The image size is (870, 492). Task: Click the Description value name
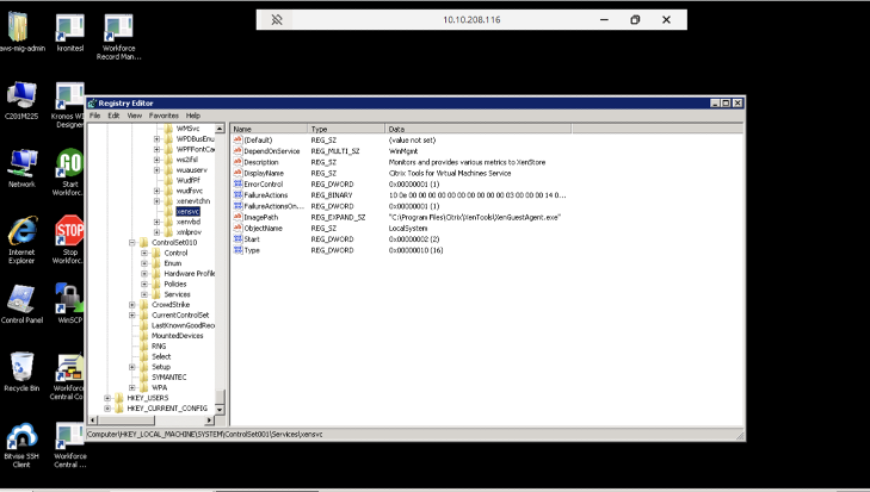point(261,162)
